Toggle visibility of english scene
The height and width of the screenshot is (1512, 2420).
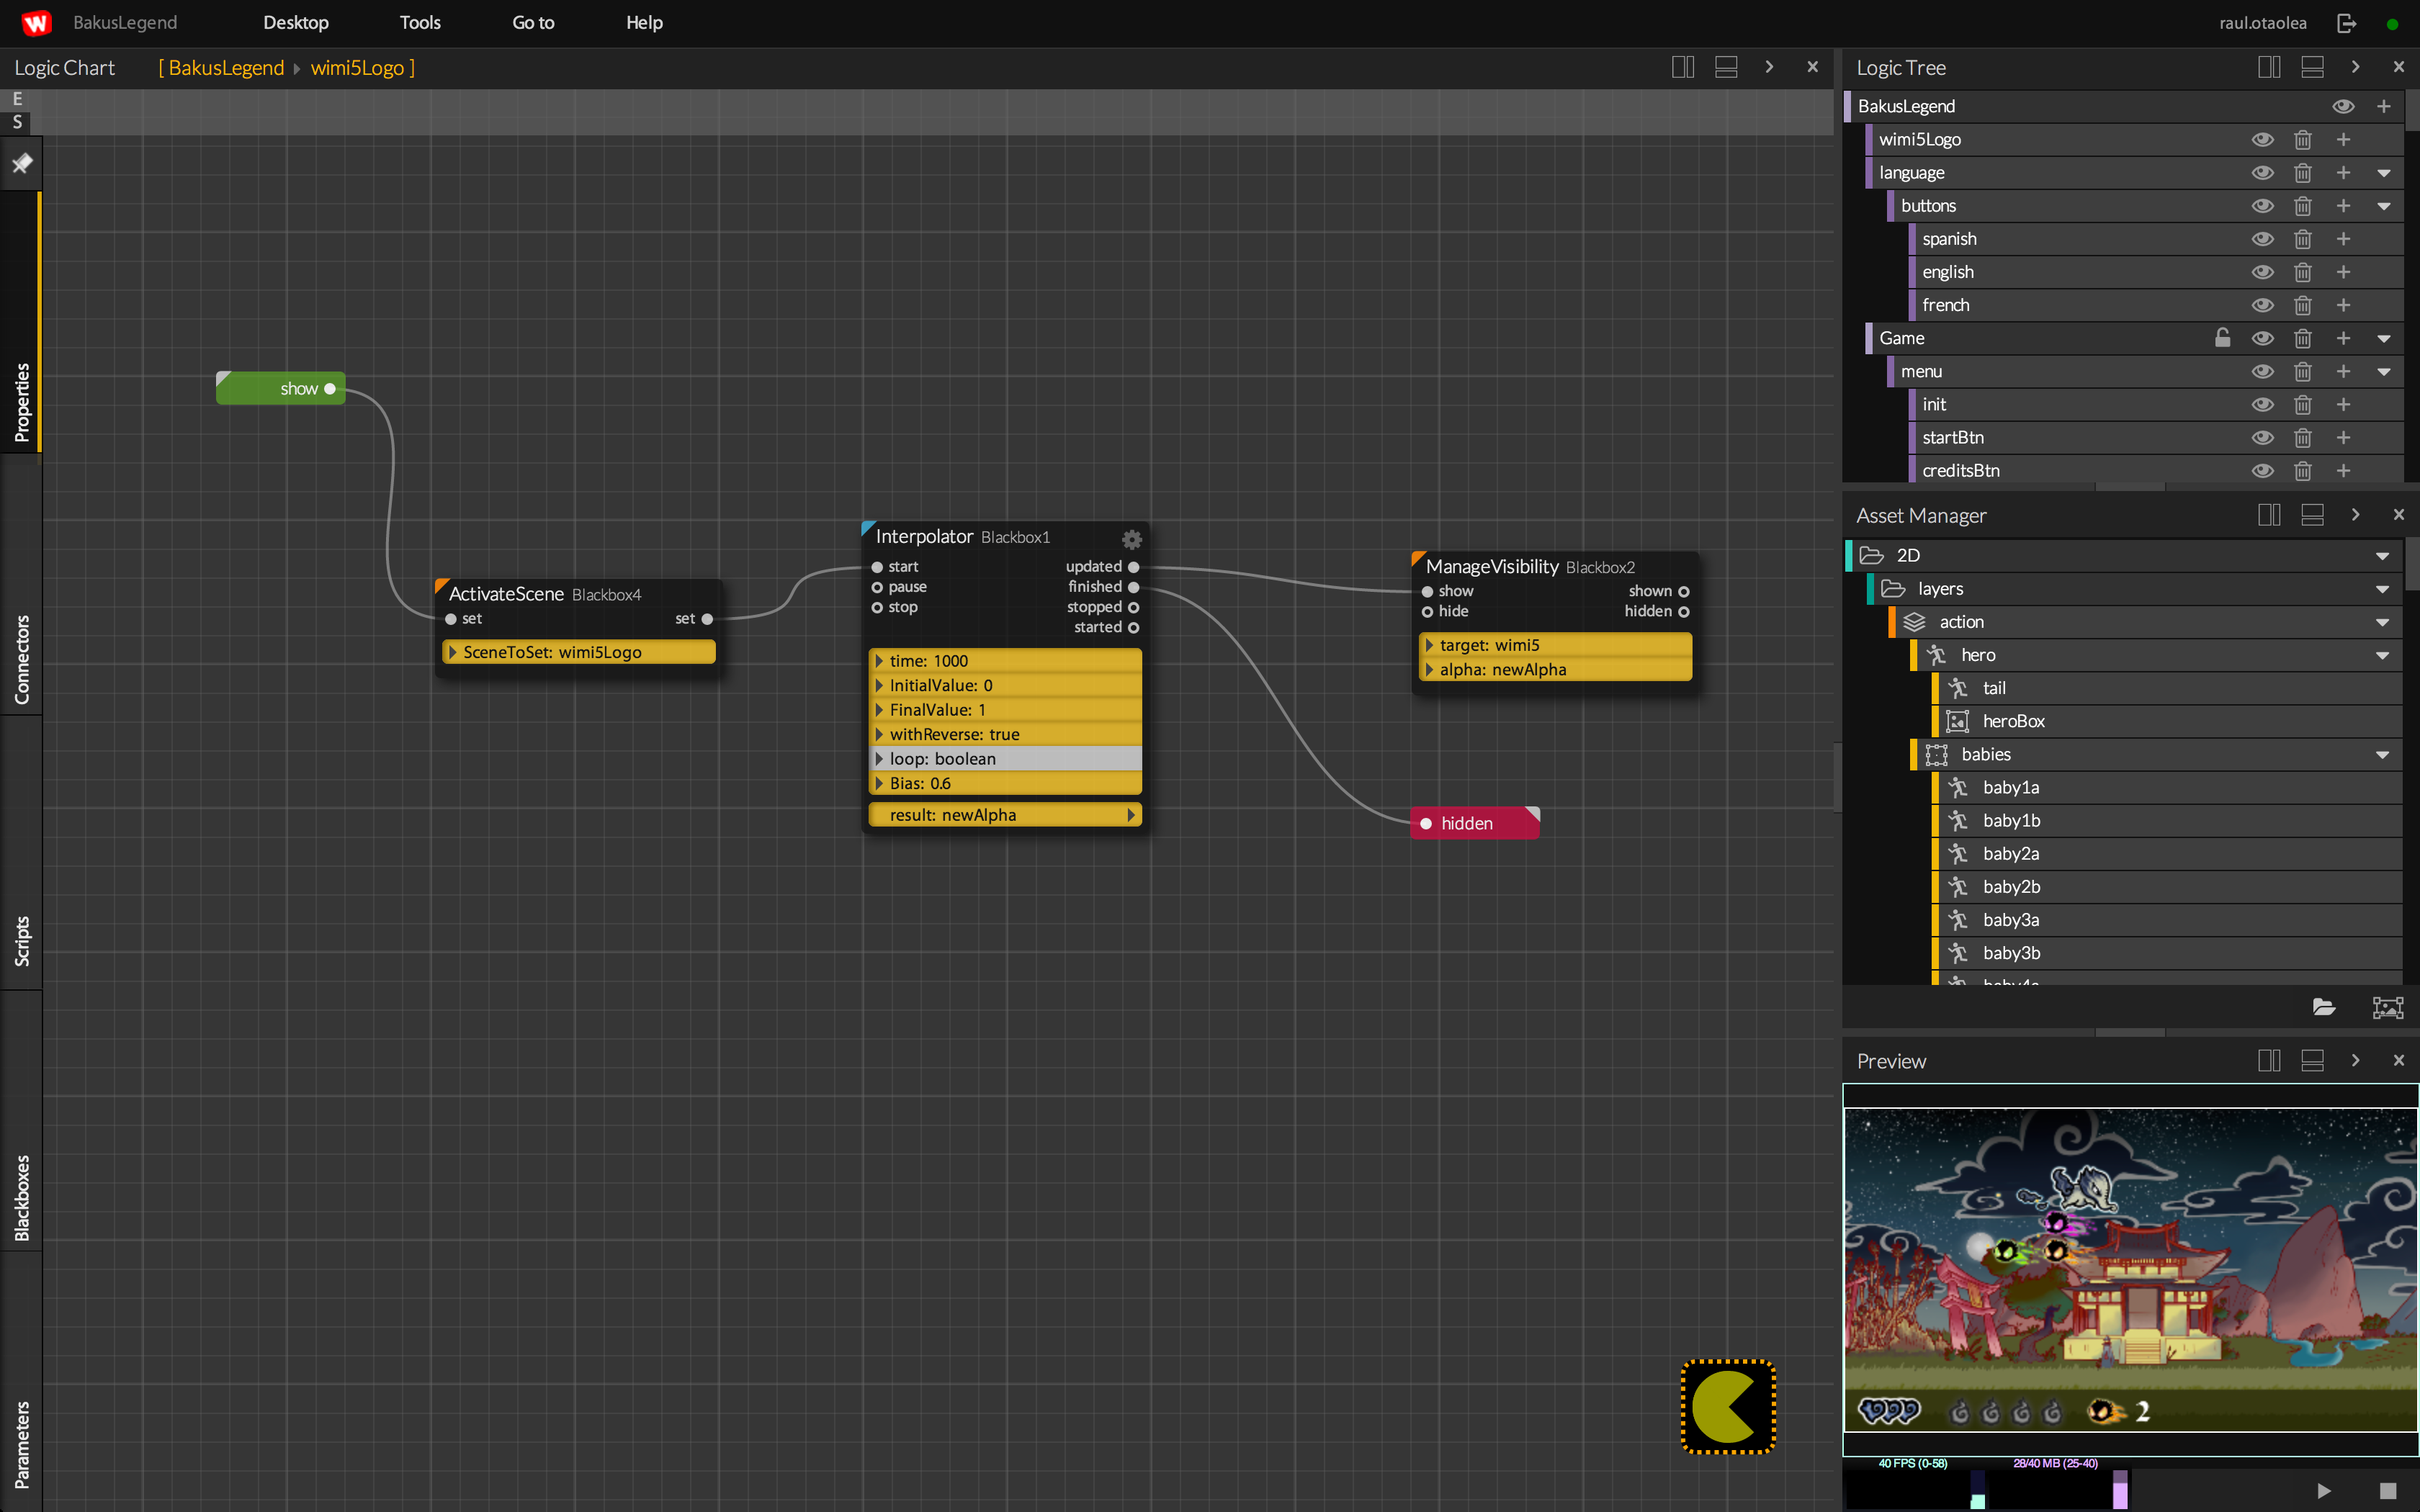coord(2262,272)
